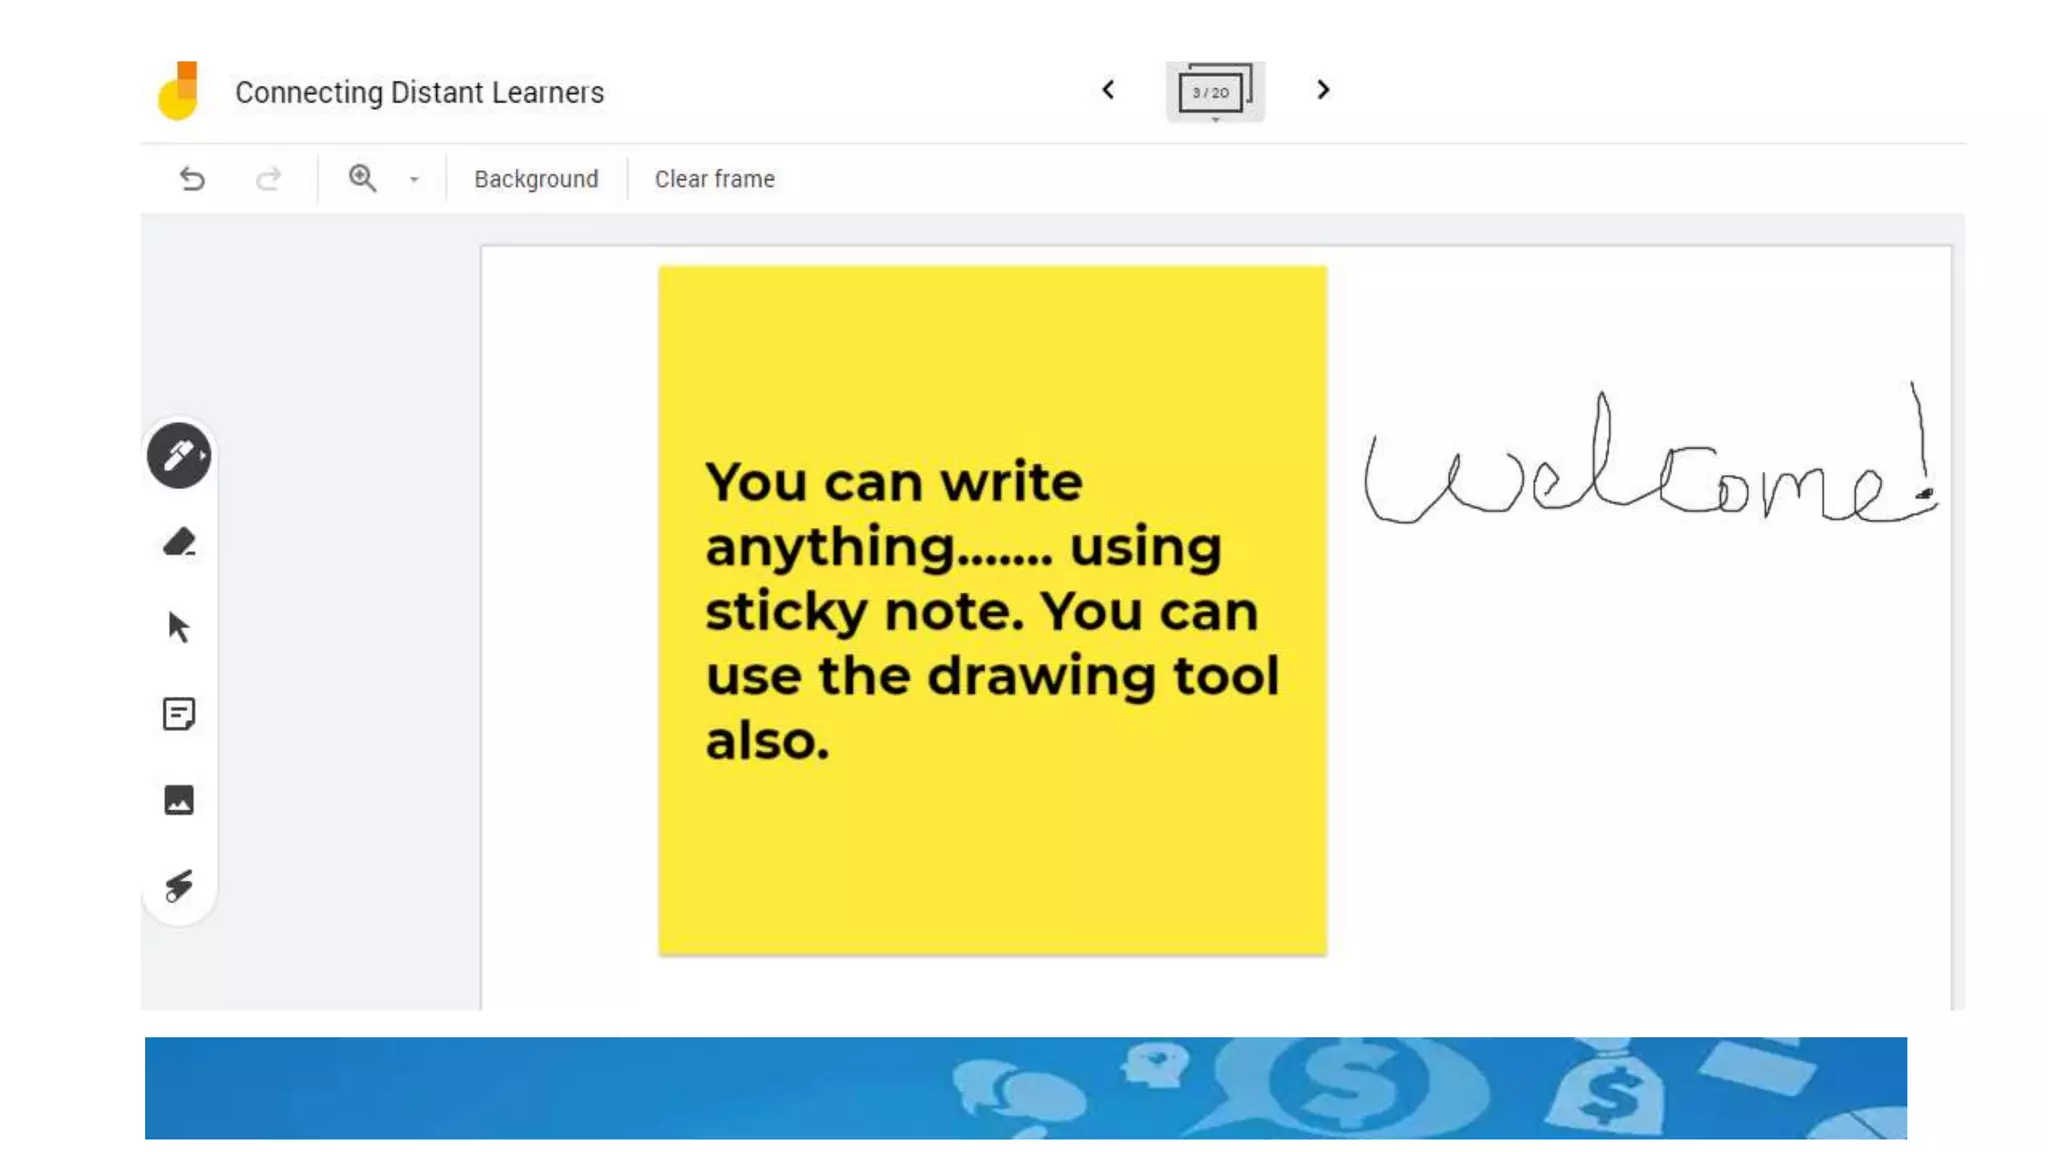Select the Pen drawing tool
Screen dimensions: 2048x1152
pyautogui.click(x=179, y=456)
